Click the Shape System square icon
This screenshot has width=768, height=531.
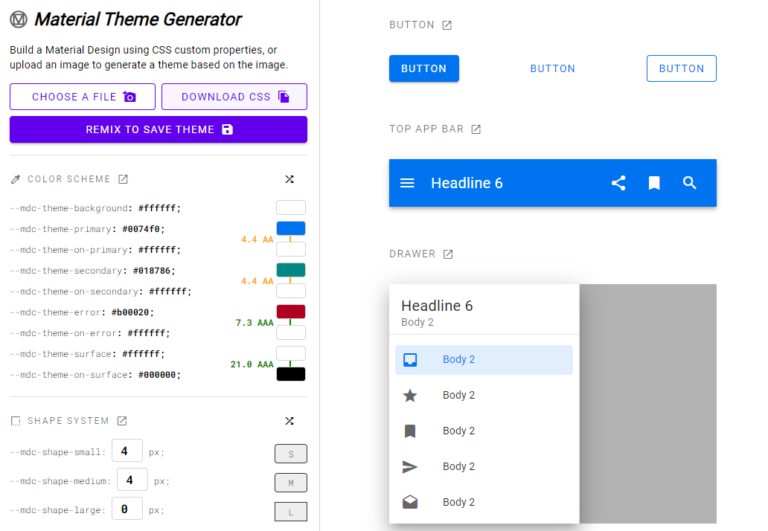(x=16, y=421)
